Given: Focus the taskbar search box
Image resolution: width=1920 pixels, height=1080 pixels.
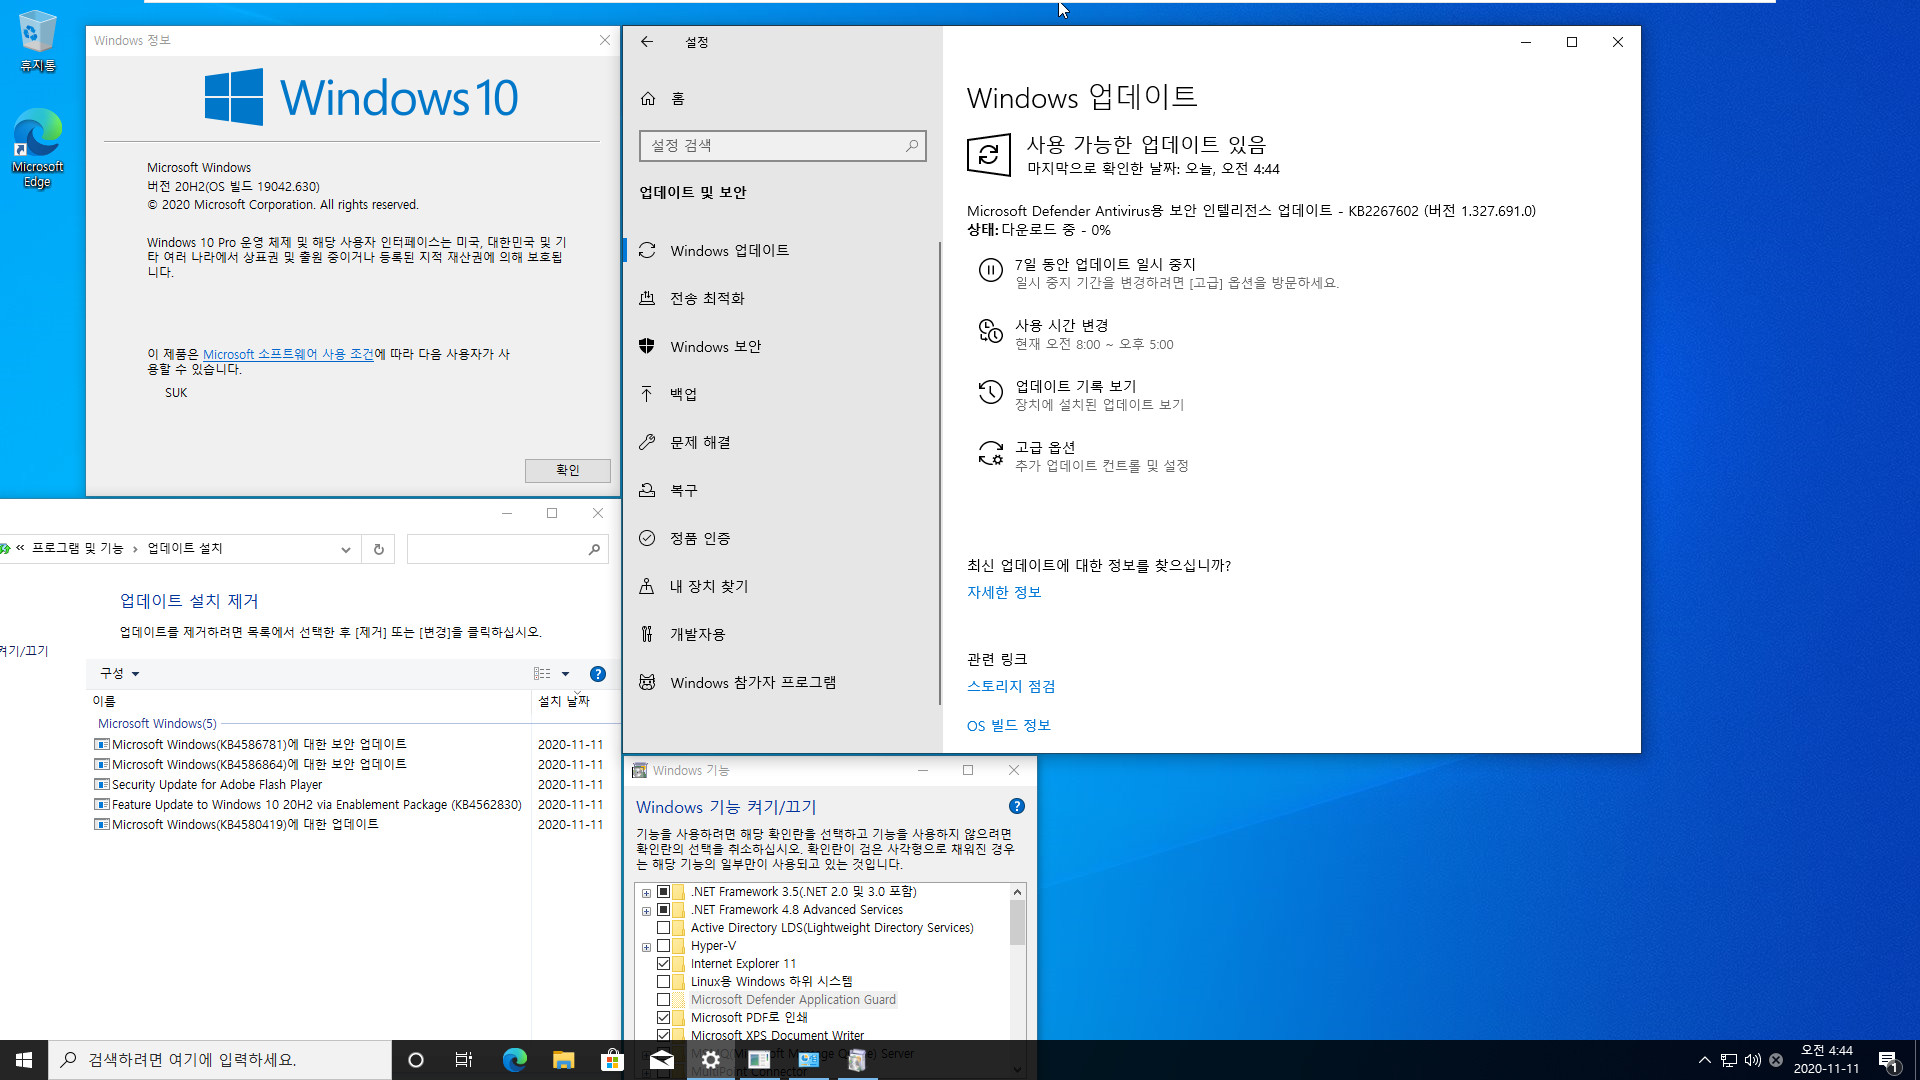Looking at the screenshot, I should 220,1060.
